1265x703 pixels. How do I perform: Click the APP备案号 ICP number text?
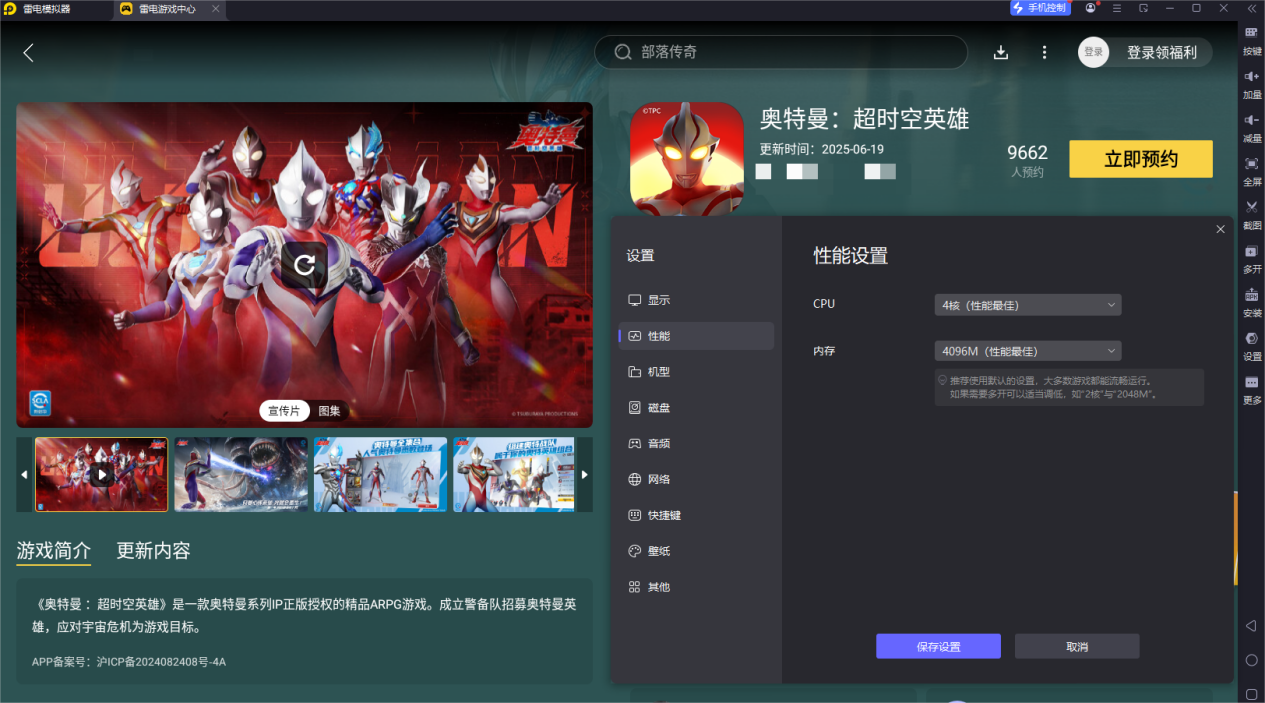click(129, 662)
